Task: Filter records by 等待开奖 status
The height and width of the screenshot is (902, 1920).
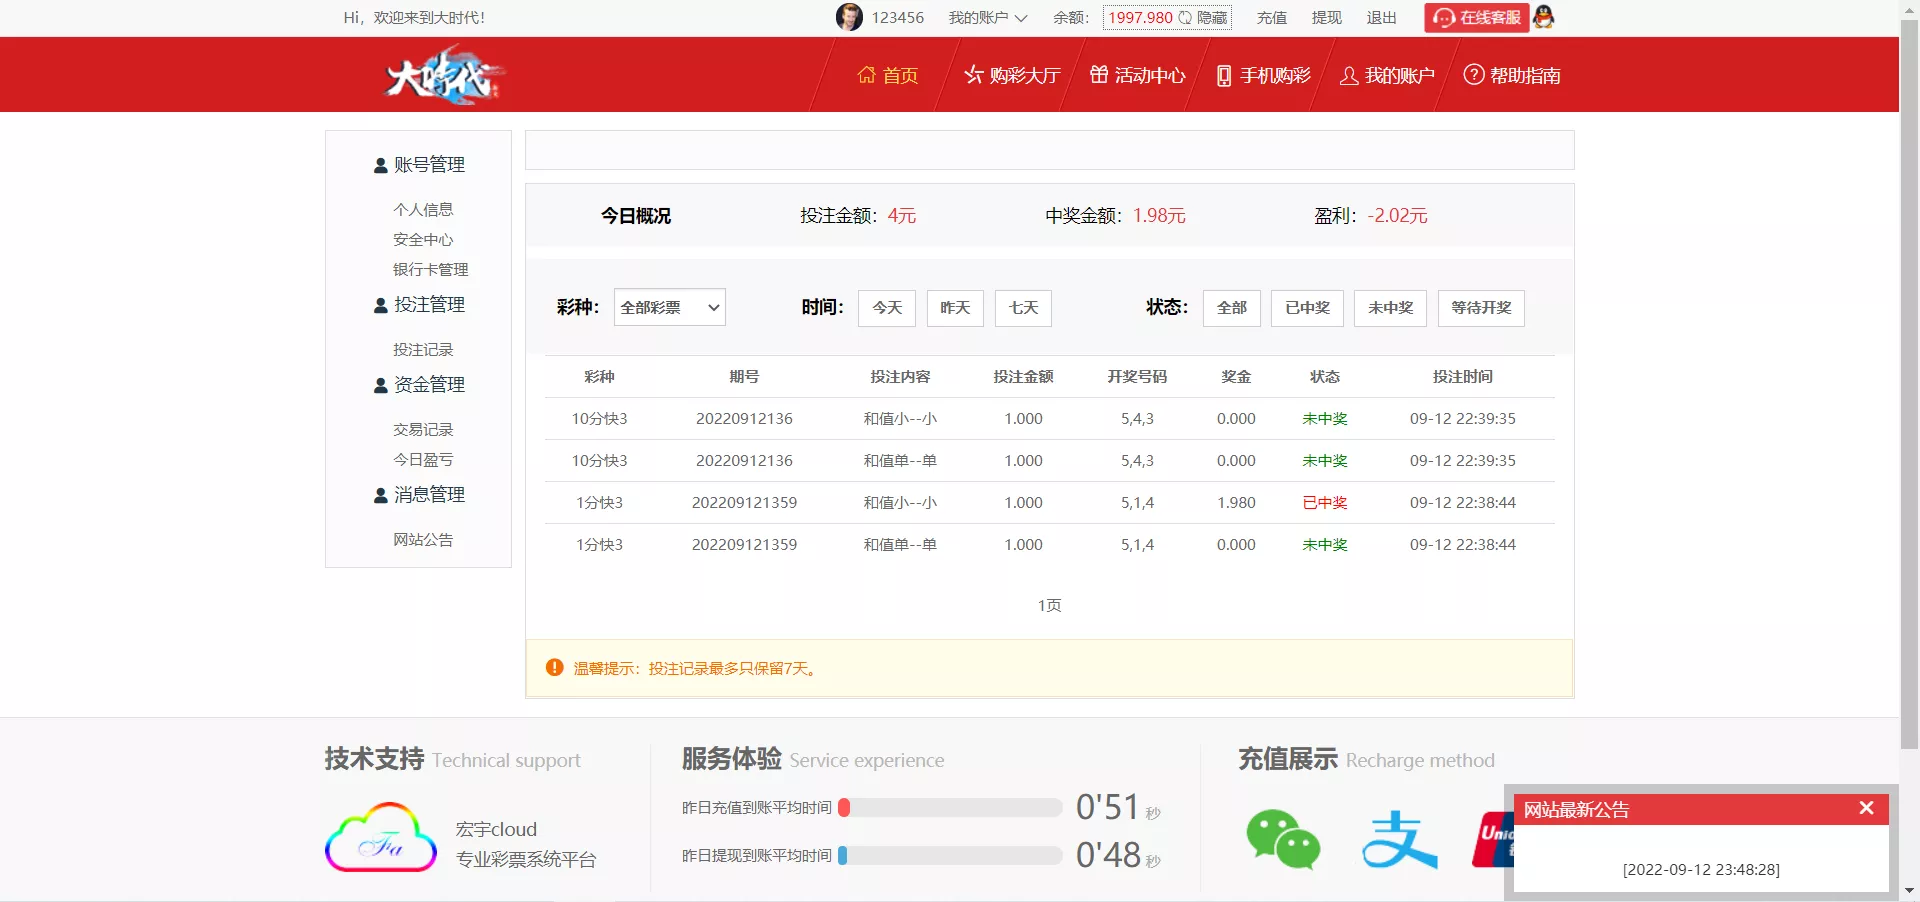Action: click(x=1480, y=308)
